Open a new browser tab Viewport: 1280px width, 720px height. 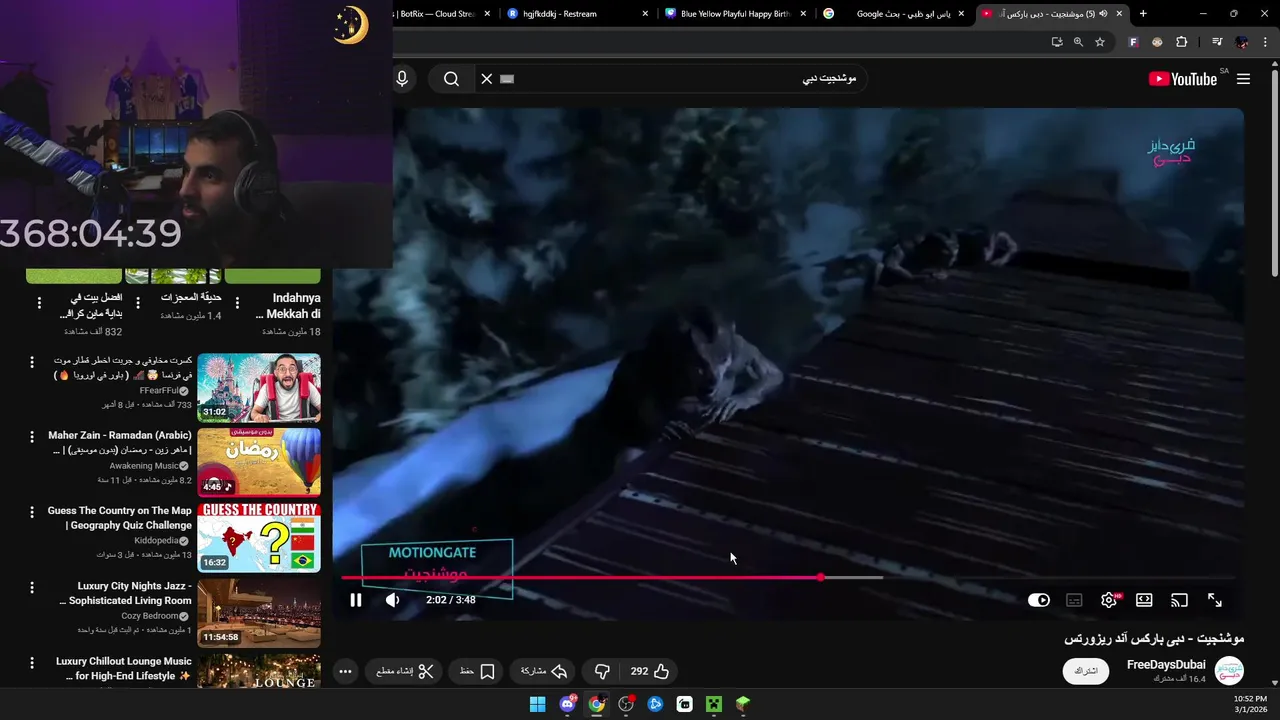1143,14
